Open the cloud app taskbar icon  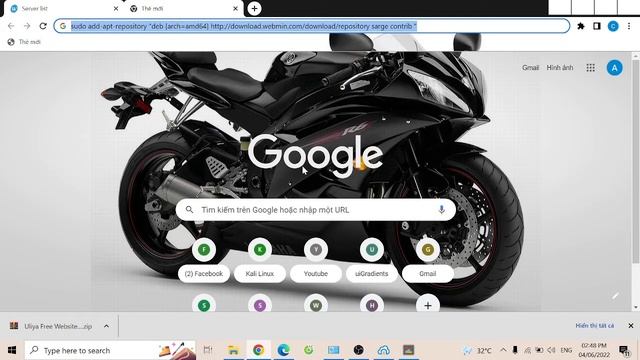pos(383,350)
